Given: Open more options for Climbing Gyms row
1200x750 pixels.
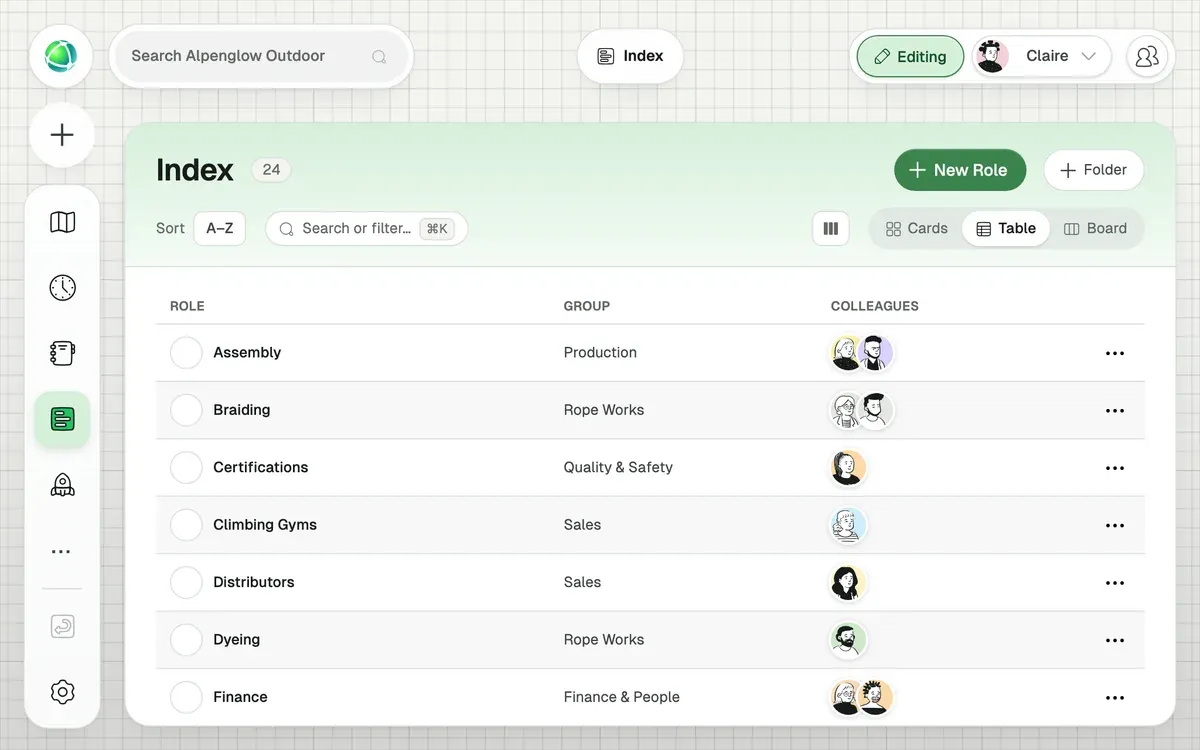Looking at the screenshot, I should [x=1115, y=525].
